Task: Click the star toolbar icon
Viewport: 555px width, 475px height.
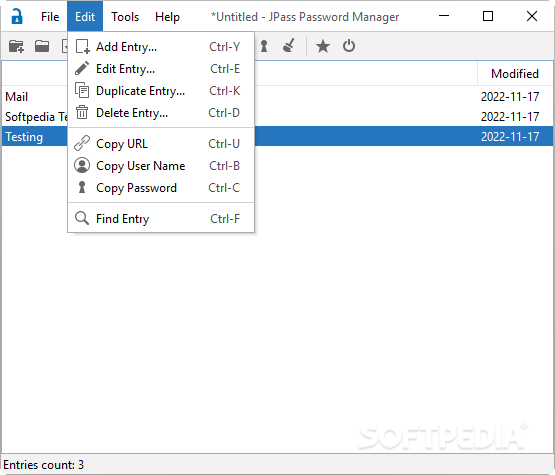Action: click(x=323, y=46)
